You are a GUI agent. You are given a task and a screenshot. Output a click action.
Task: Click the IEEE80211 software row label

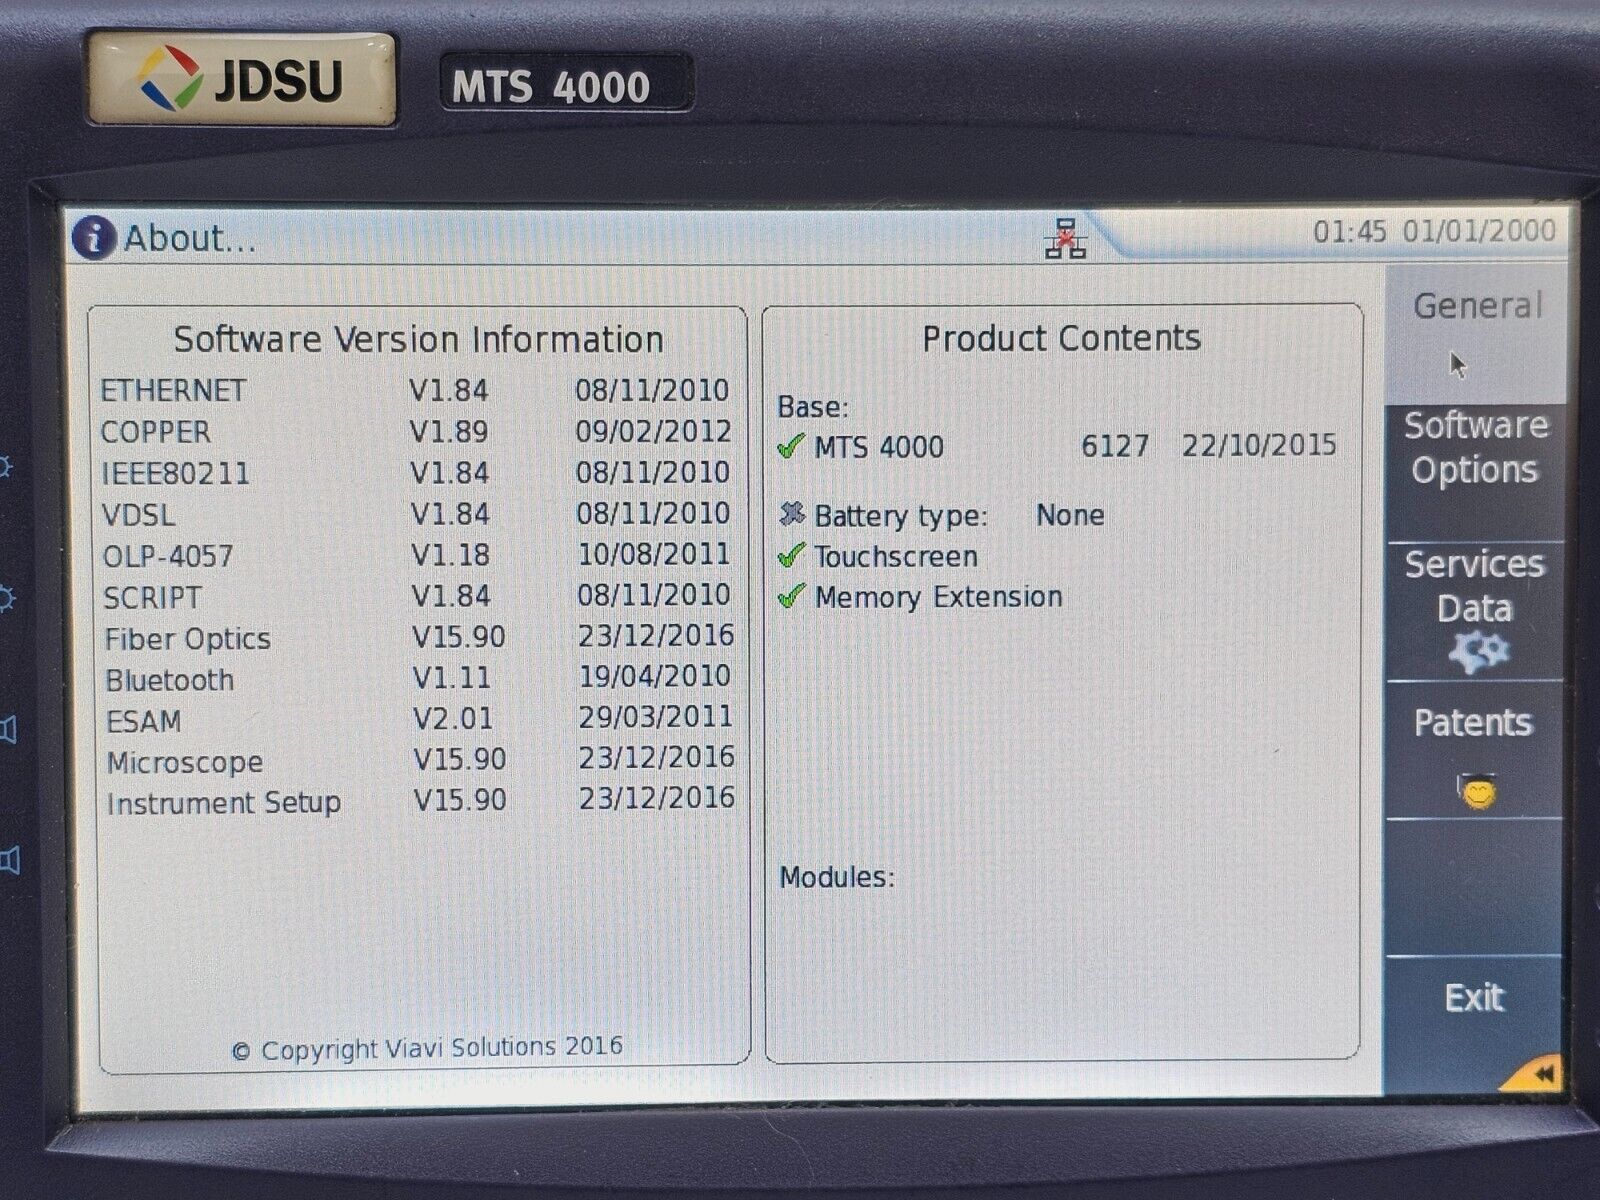(176, 473)
